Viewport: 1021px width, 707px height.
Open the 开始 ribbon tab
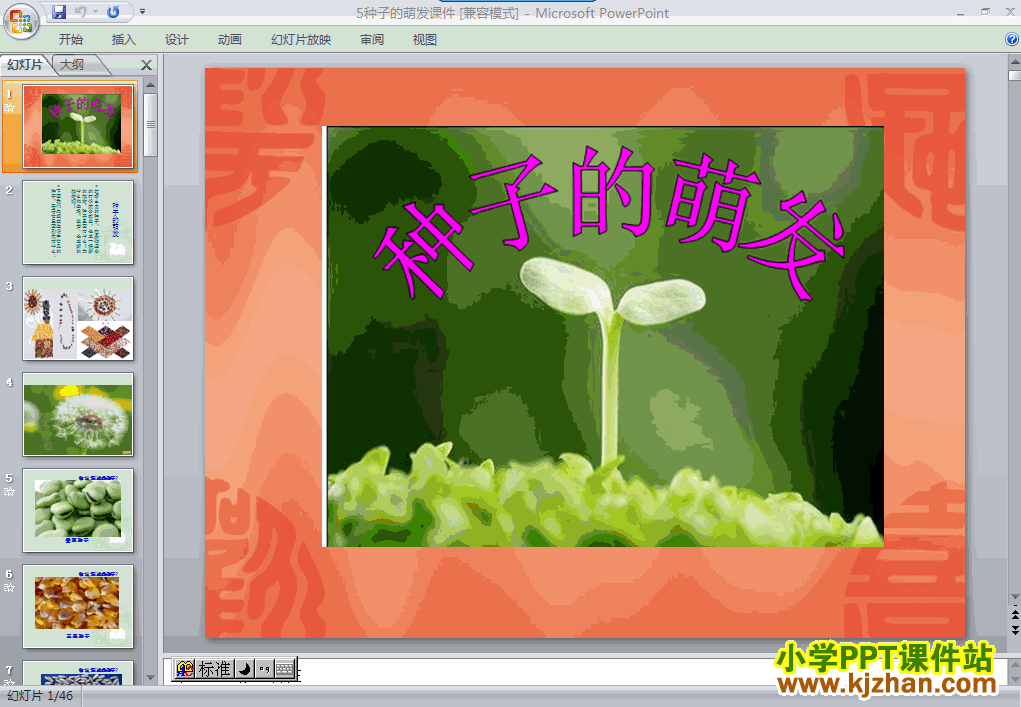pyautogui.click(x=70, y=40)
